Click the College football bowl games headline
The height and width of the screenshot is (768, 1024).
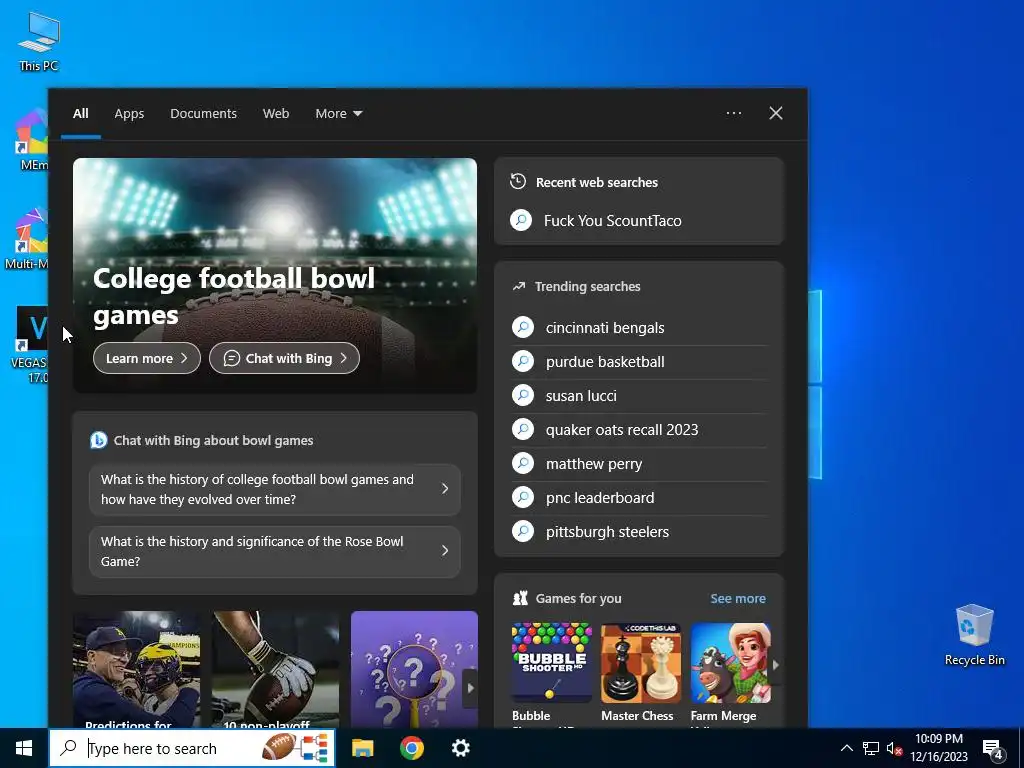(x=234, y=296)
